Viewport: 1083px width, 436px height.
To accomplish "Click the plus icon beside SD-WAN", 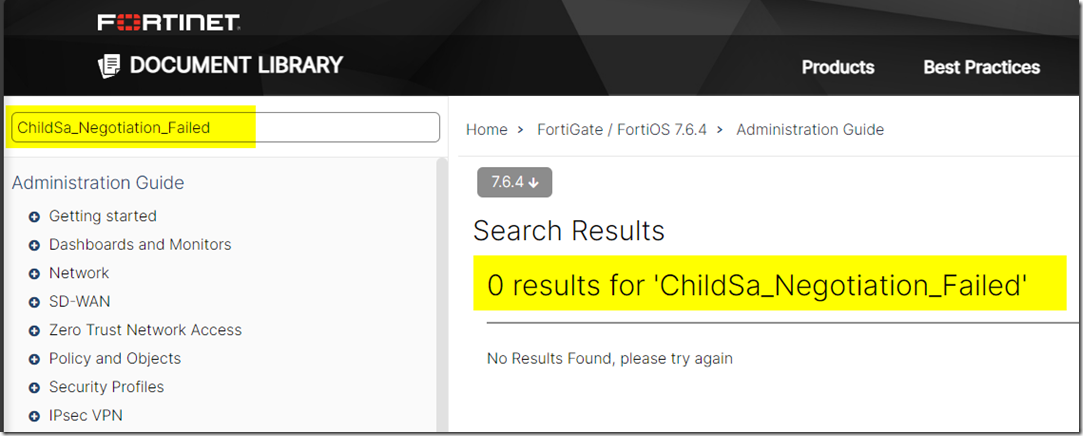I will coord(34,302).
